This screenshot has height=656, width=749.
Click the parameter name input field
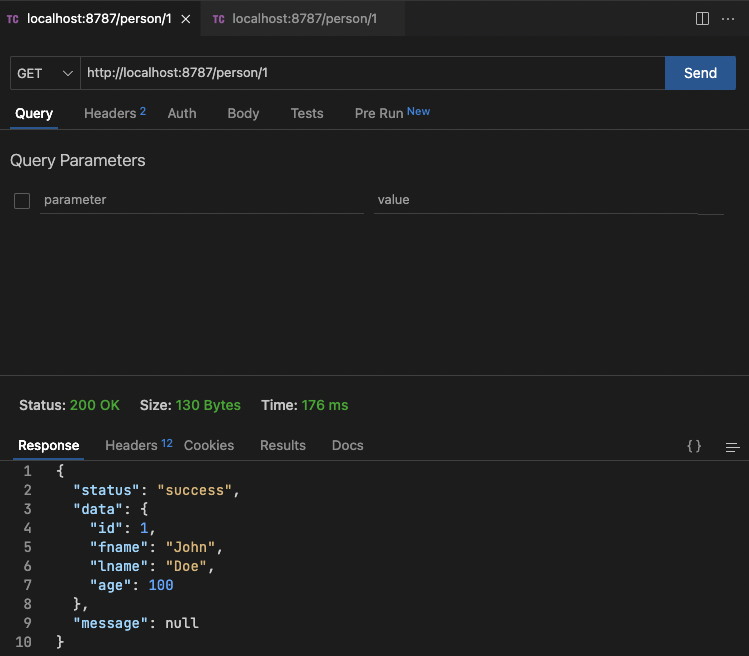click(x=202, y=200)
